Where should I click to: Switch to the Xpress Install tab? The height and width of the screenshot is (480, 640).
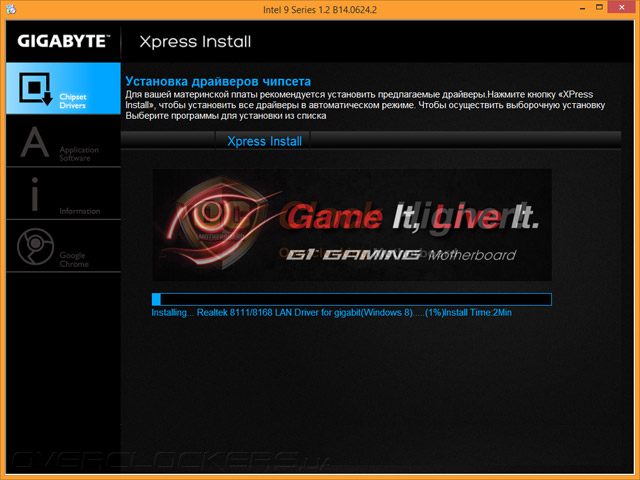(x=264, y=141)
